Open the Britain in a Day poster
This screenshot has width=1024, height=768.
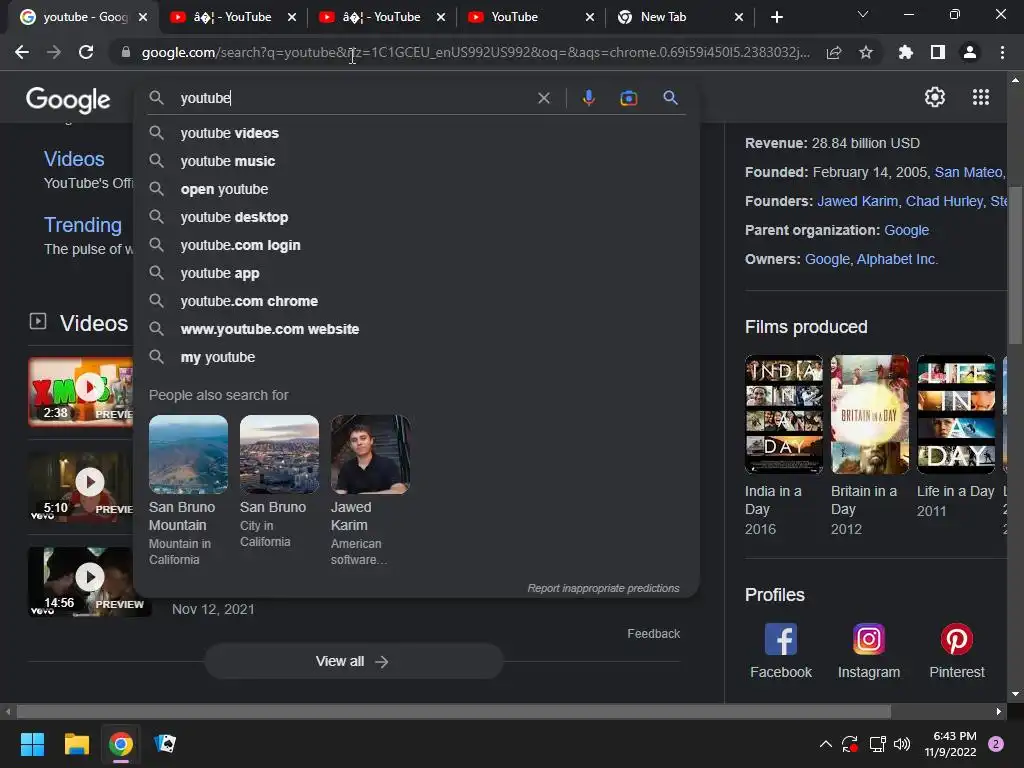869,414
